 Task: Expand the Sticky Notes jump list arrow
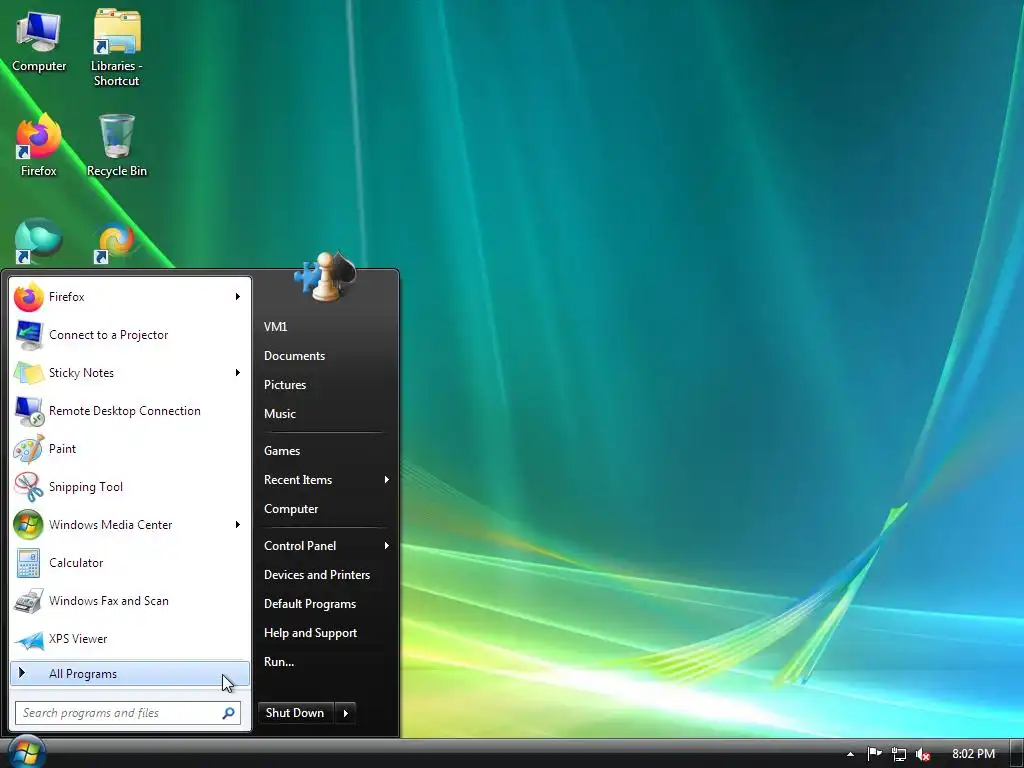pyautogui.click(x=238, y=372)
